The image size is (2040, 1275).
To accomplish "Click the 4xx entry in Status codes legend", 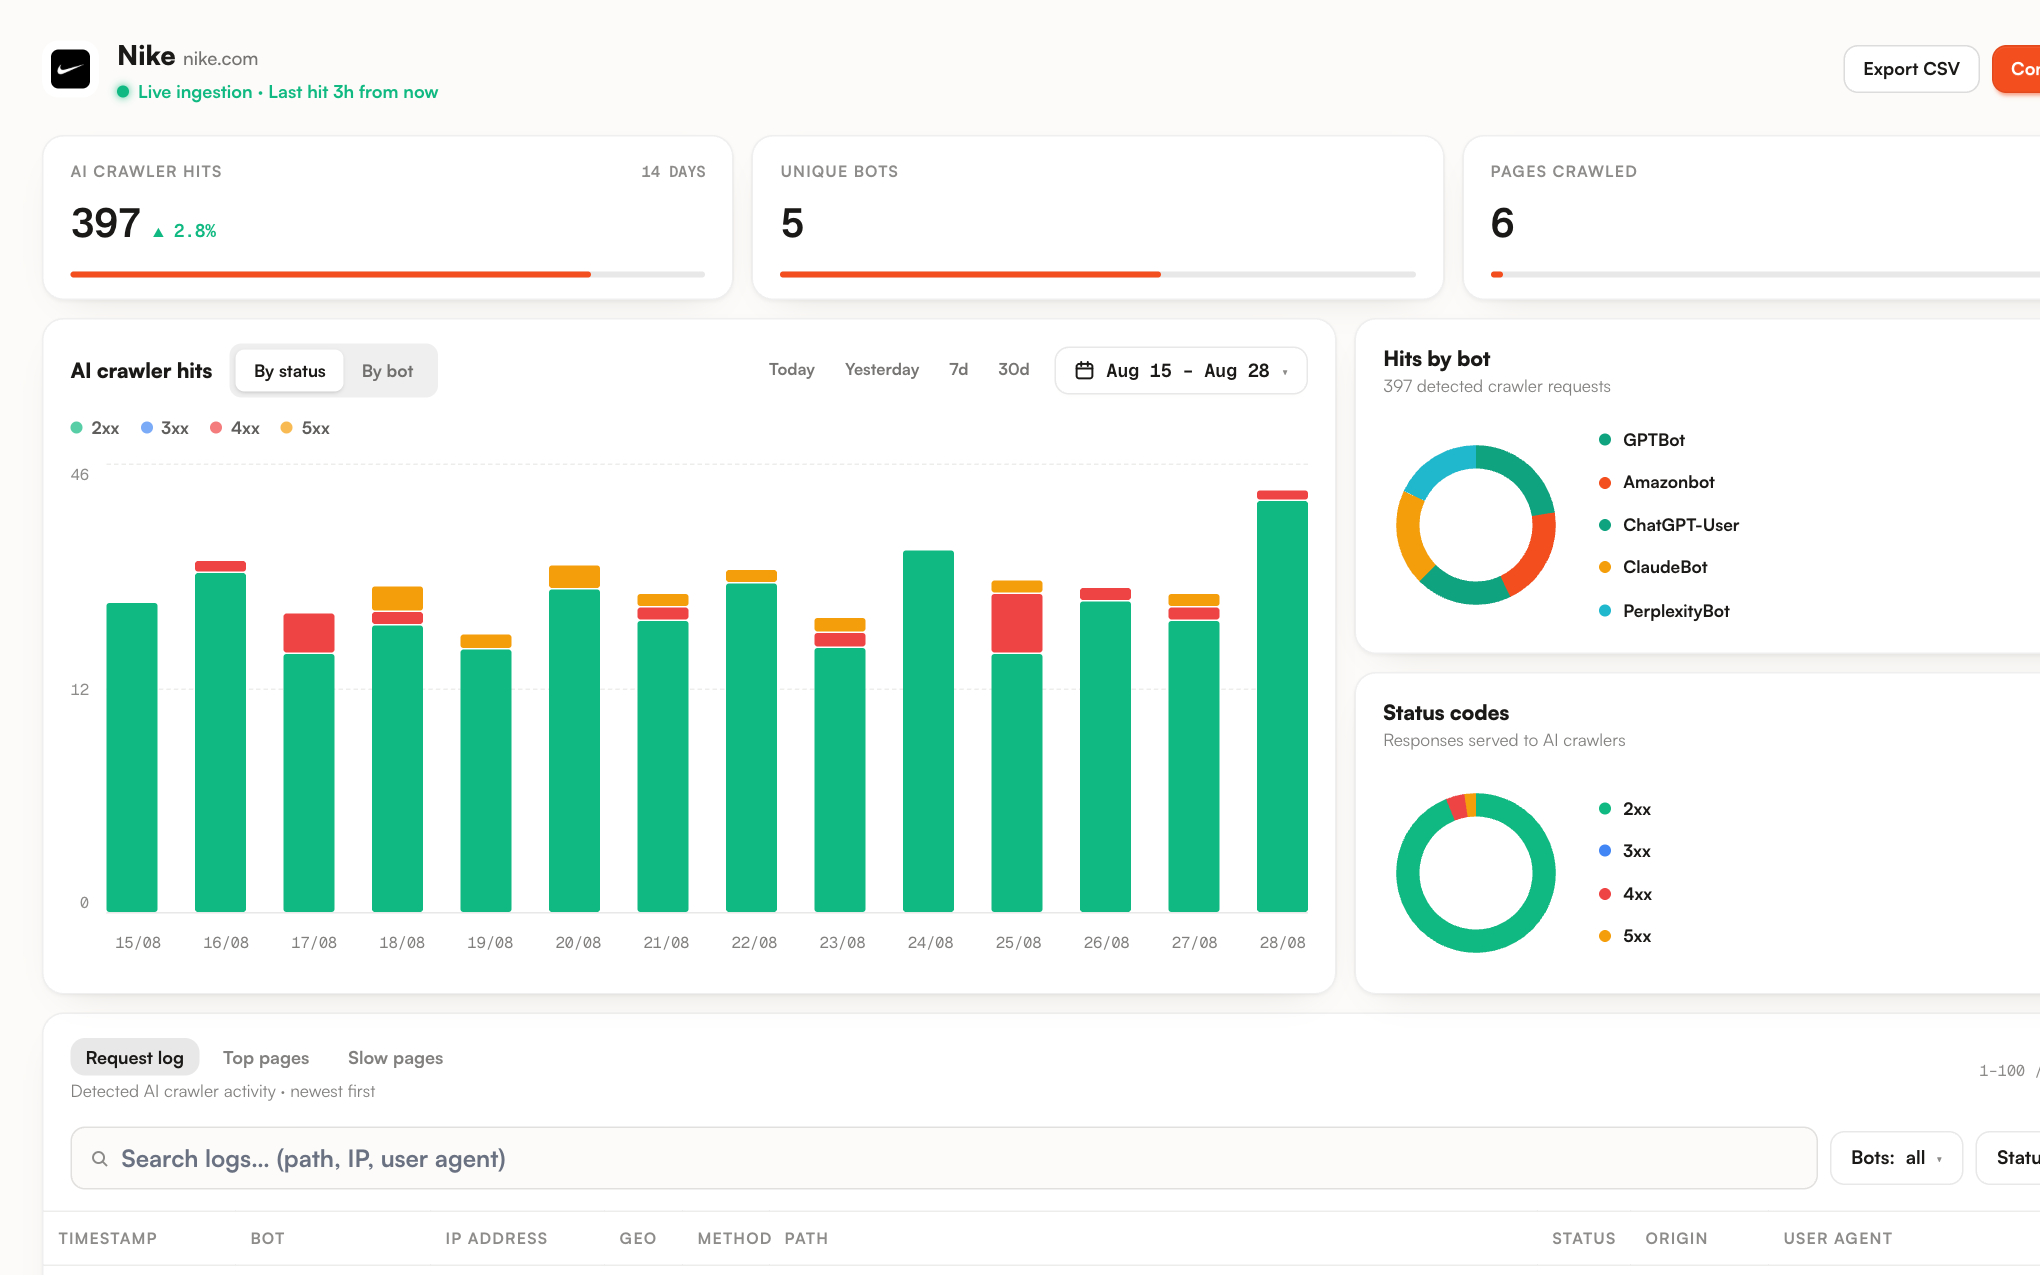I will point(1625,894).
